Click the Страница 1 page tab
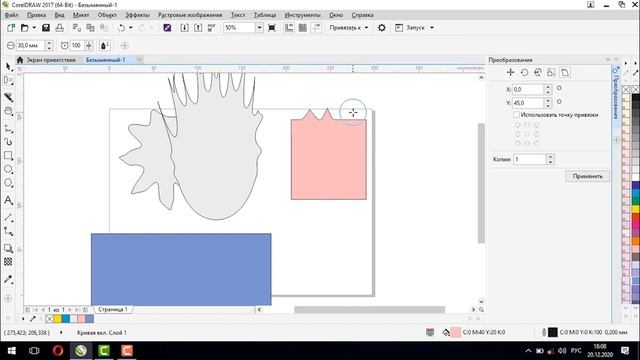The height and width of the screenshot is (360, 640). [x=113, y=309]
